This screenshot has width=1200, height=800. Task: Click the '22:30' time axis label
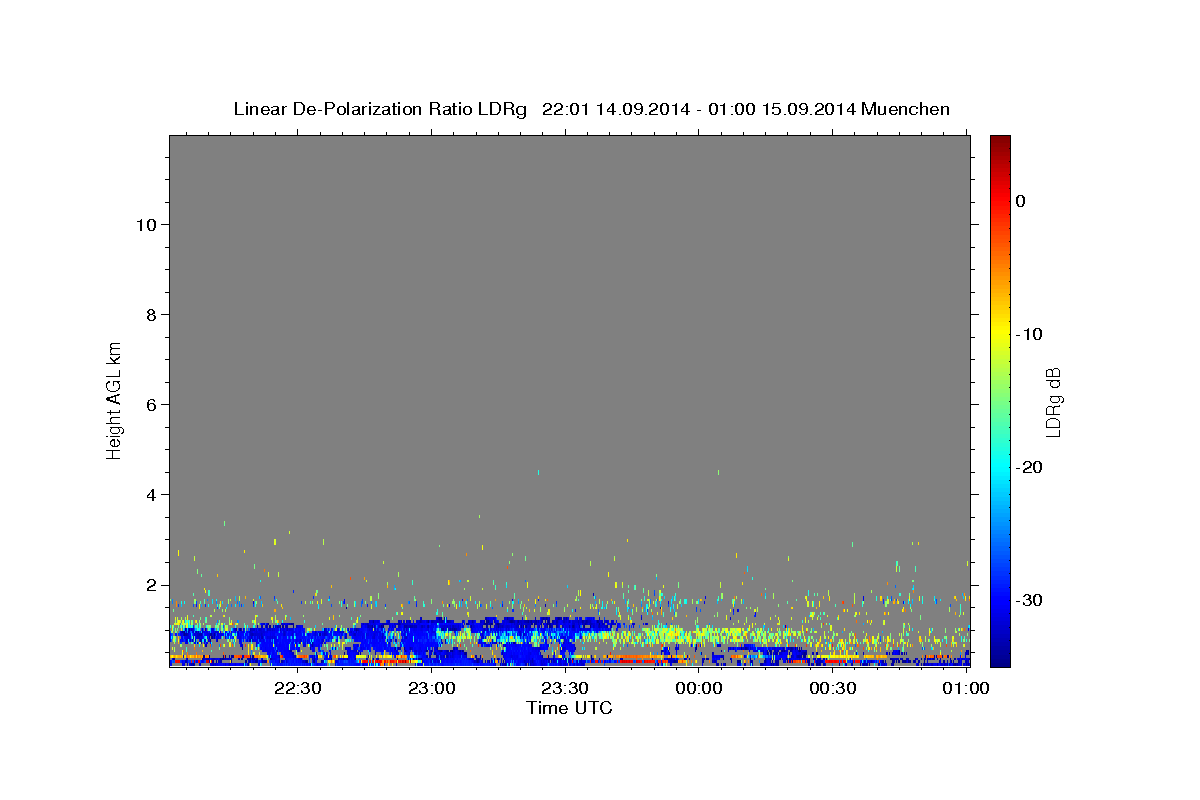(x=299, y=688)
